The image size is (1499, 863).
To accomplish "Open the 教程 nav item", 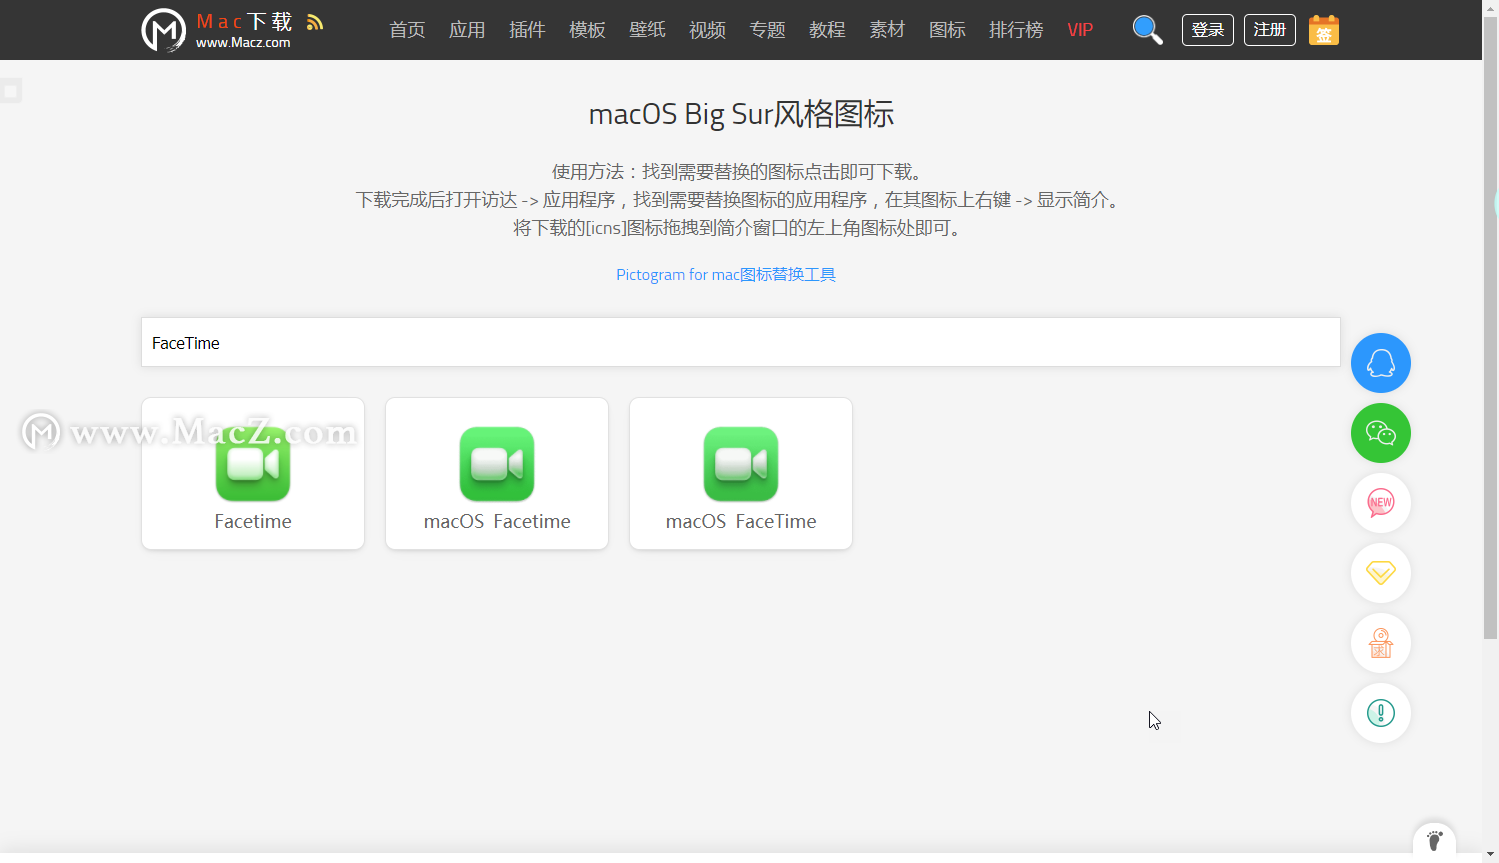I will click(x=827, y=30).
